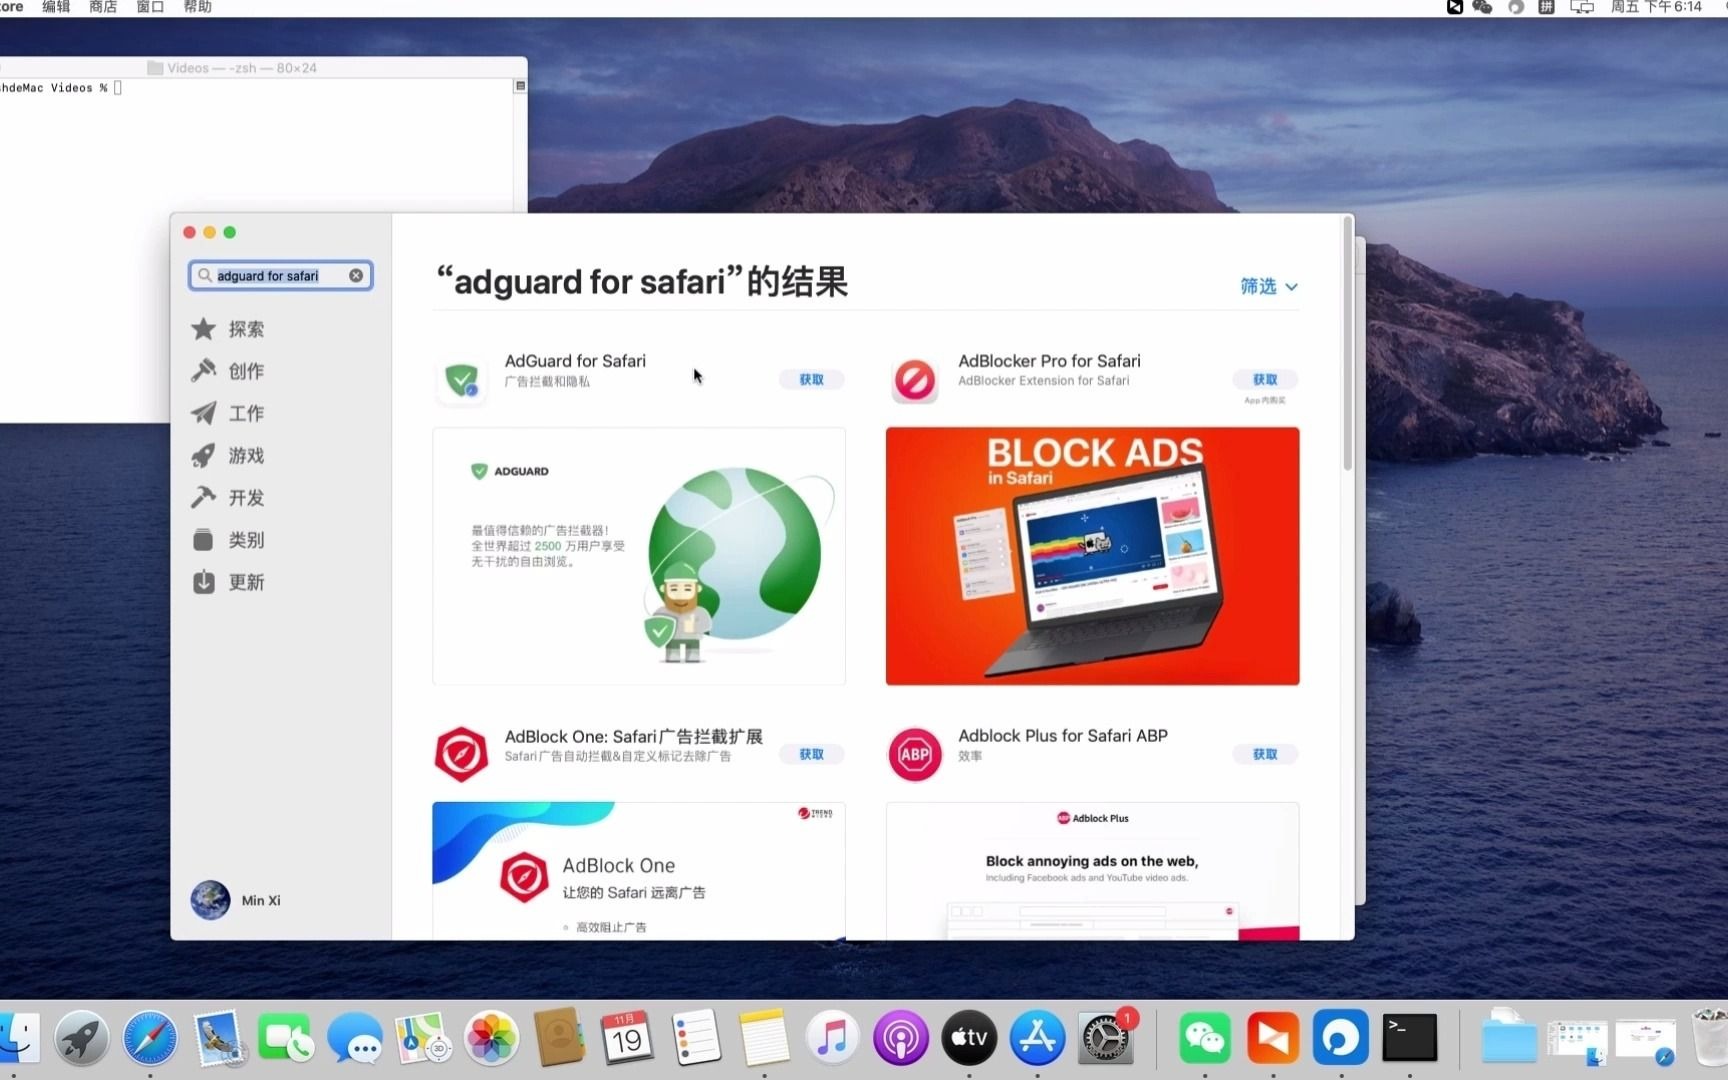
Task: Switch to App Store Dock icon
Action: point(1037,1038)
